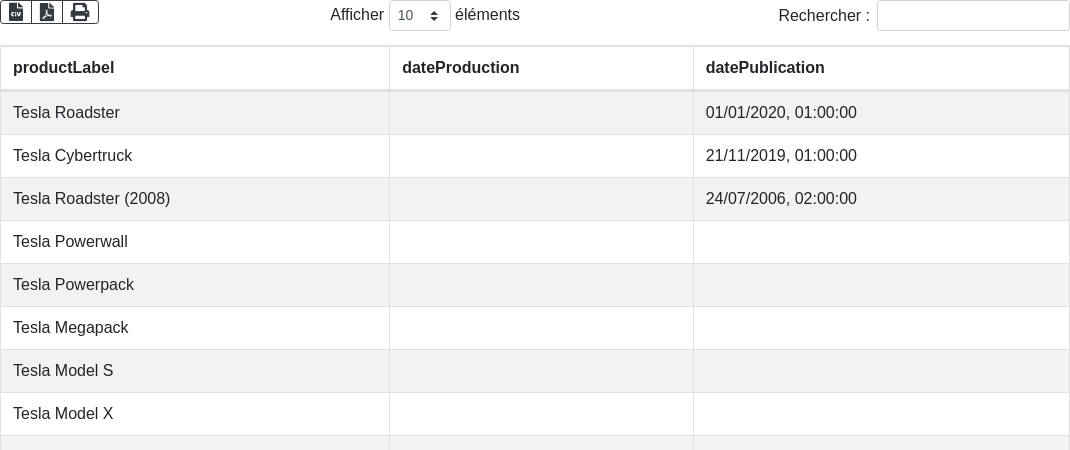Viewport: 1070px width, 450px height.
Task: Sort by dateProduction column header
Action: pyautogui.click(x=460, y=68)
